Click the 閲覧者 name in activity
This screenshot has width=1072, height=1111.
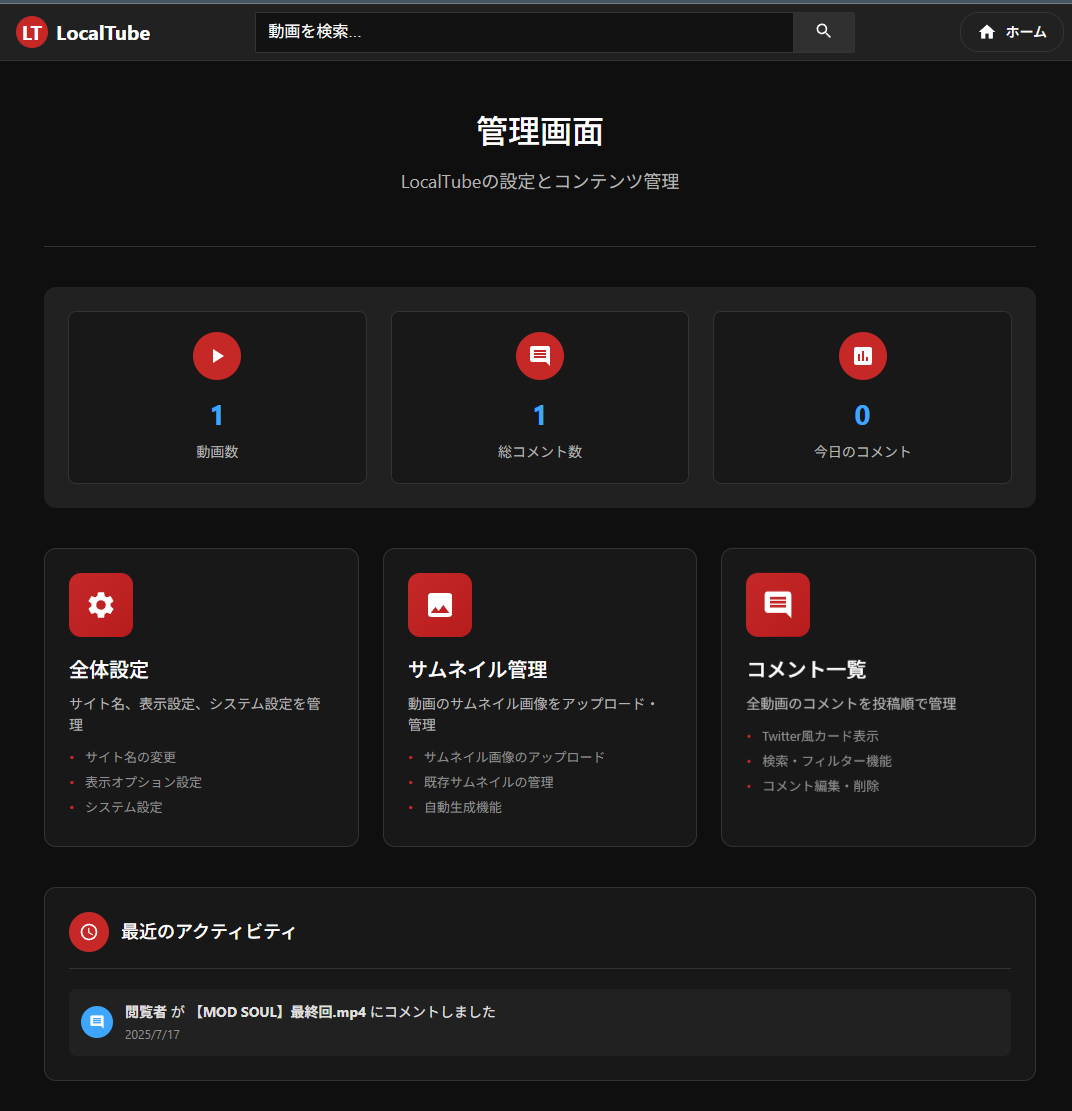[146, 1012]
